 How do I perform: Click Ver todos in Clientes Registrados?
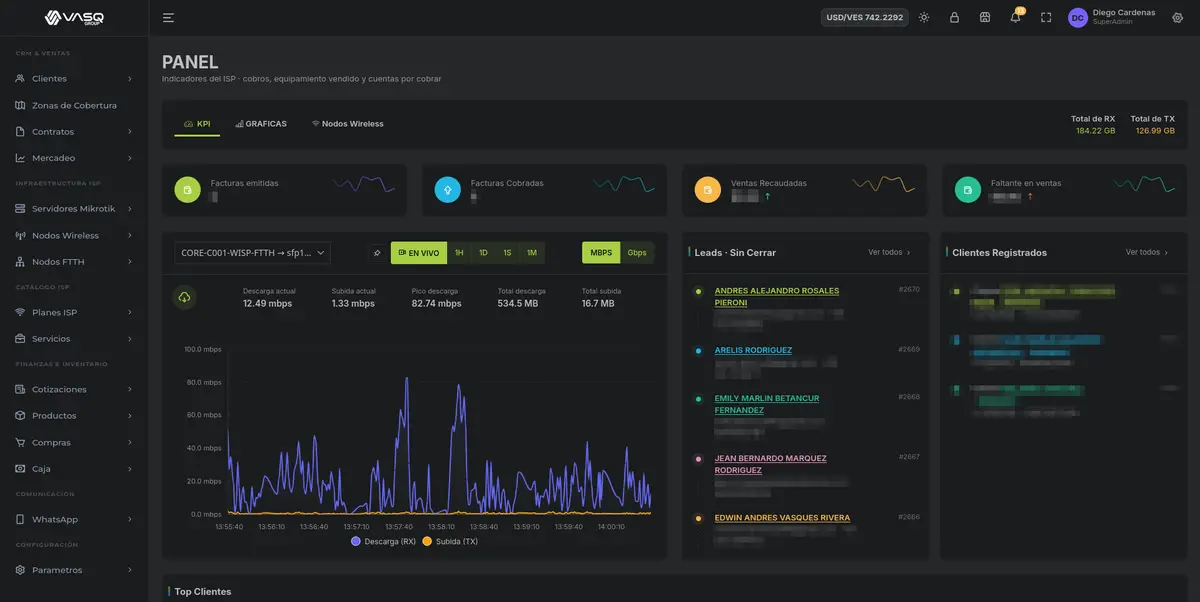click(x=1146, y=252)
